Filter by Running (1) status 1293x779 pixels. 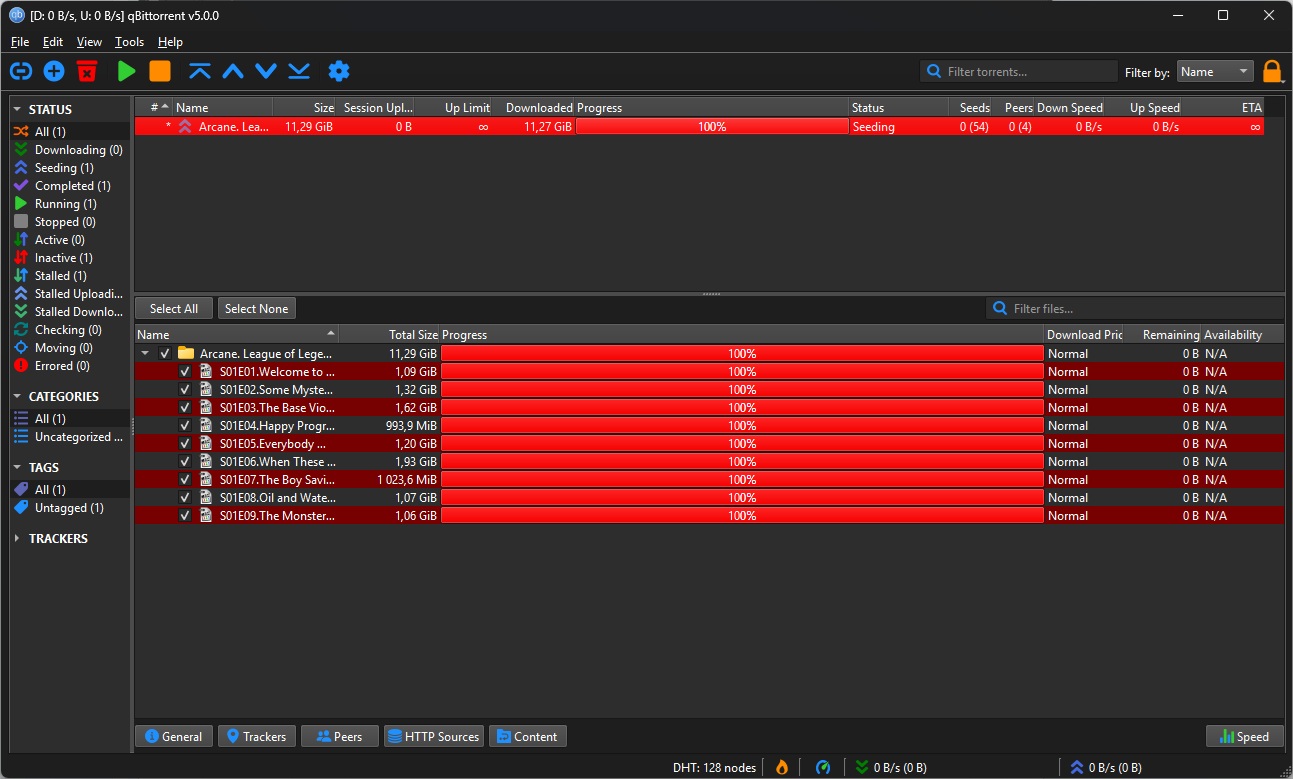70,204
